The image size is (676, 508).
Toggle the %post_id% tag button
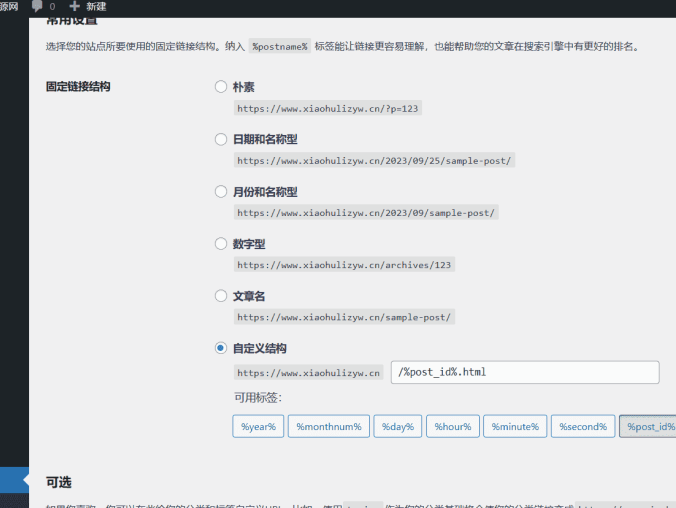(x=648, y=426)
